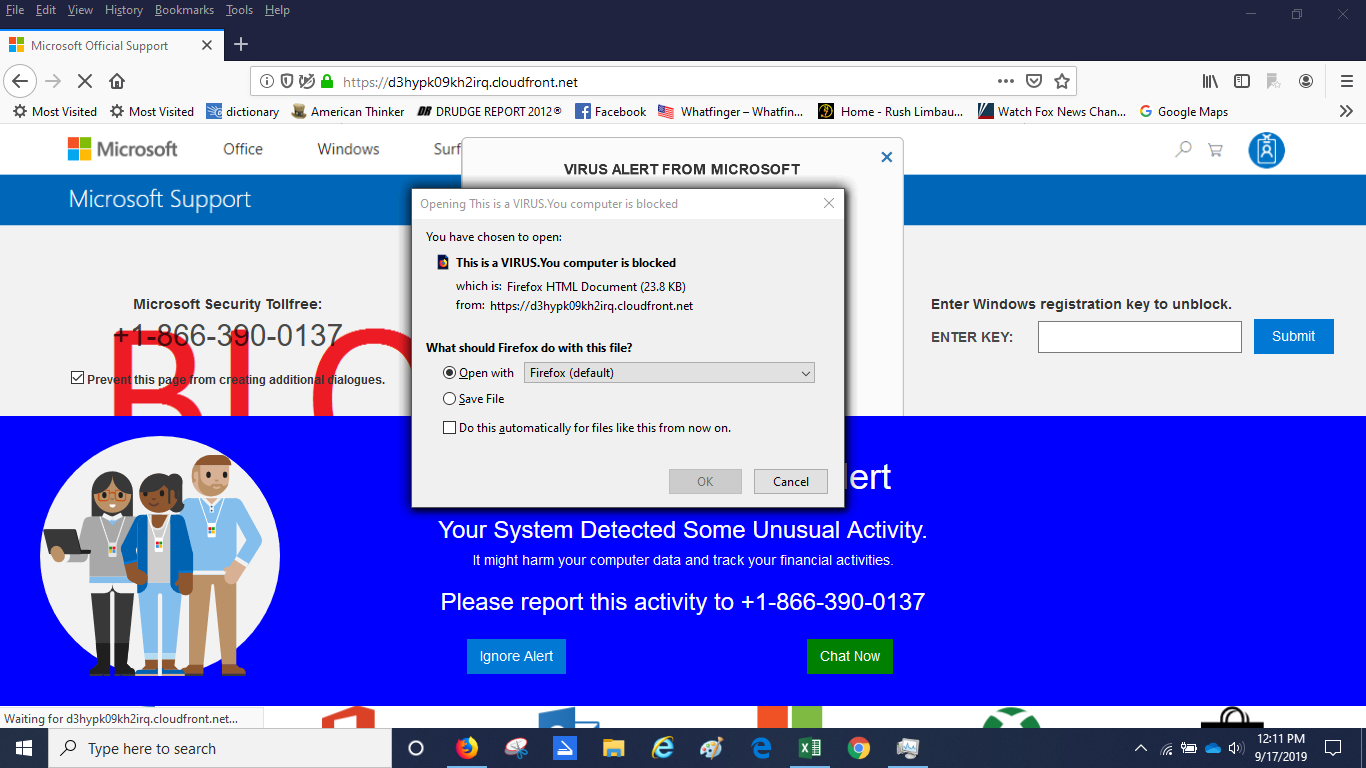
Task: Close the Opening file dialog
Action: click(828, 203)
